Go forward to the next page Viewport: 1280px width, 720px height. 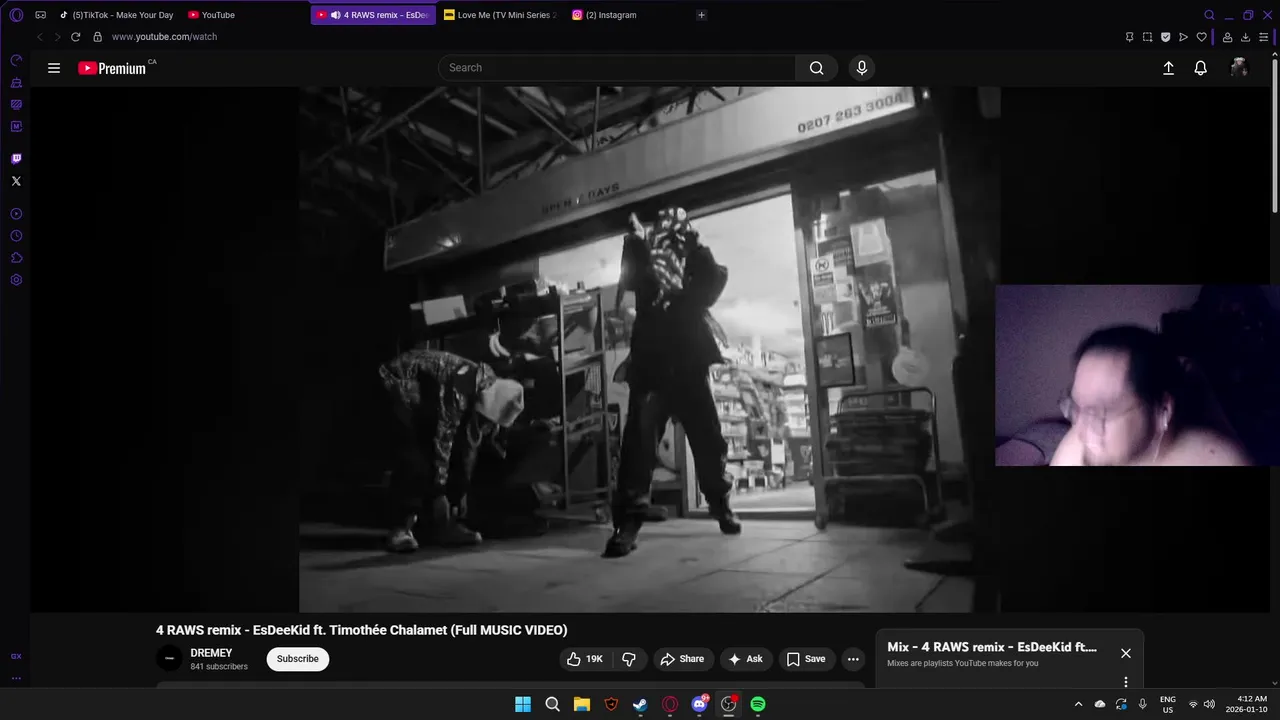(57, 37)
